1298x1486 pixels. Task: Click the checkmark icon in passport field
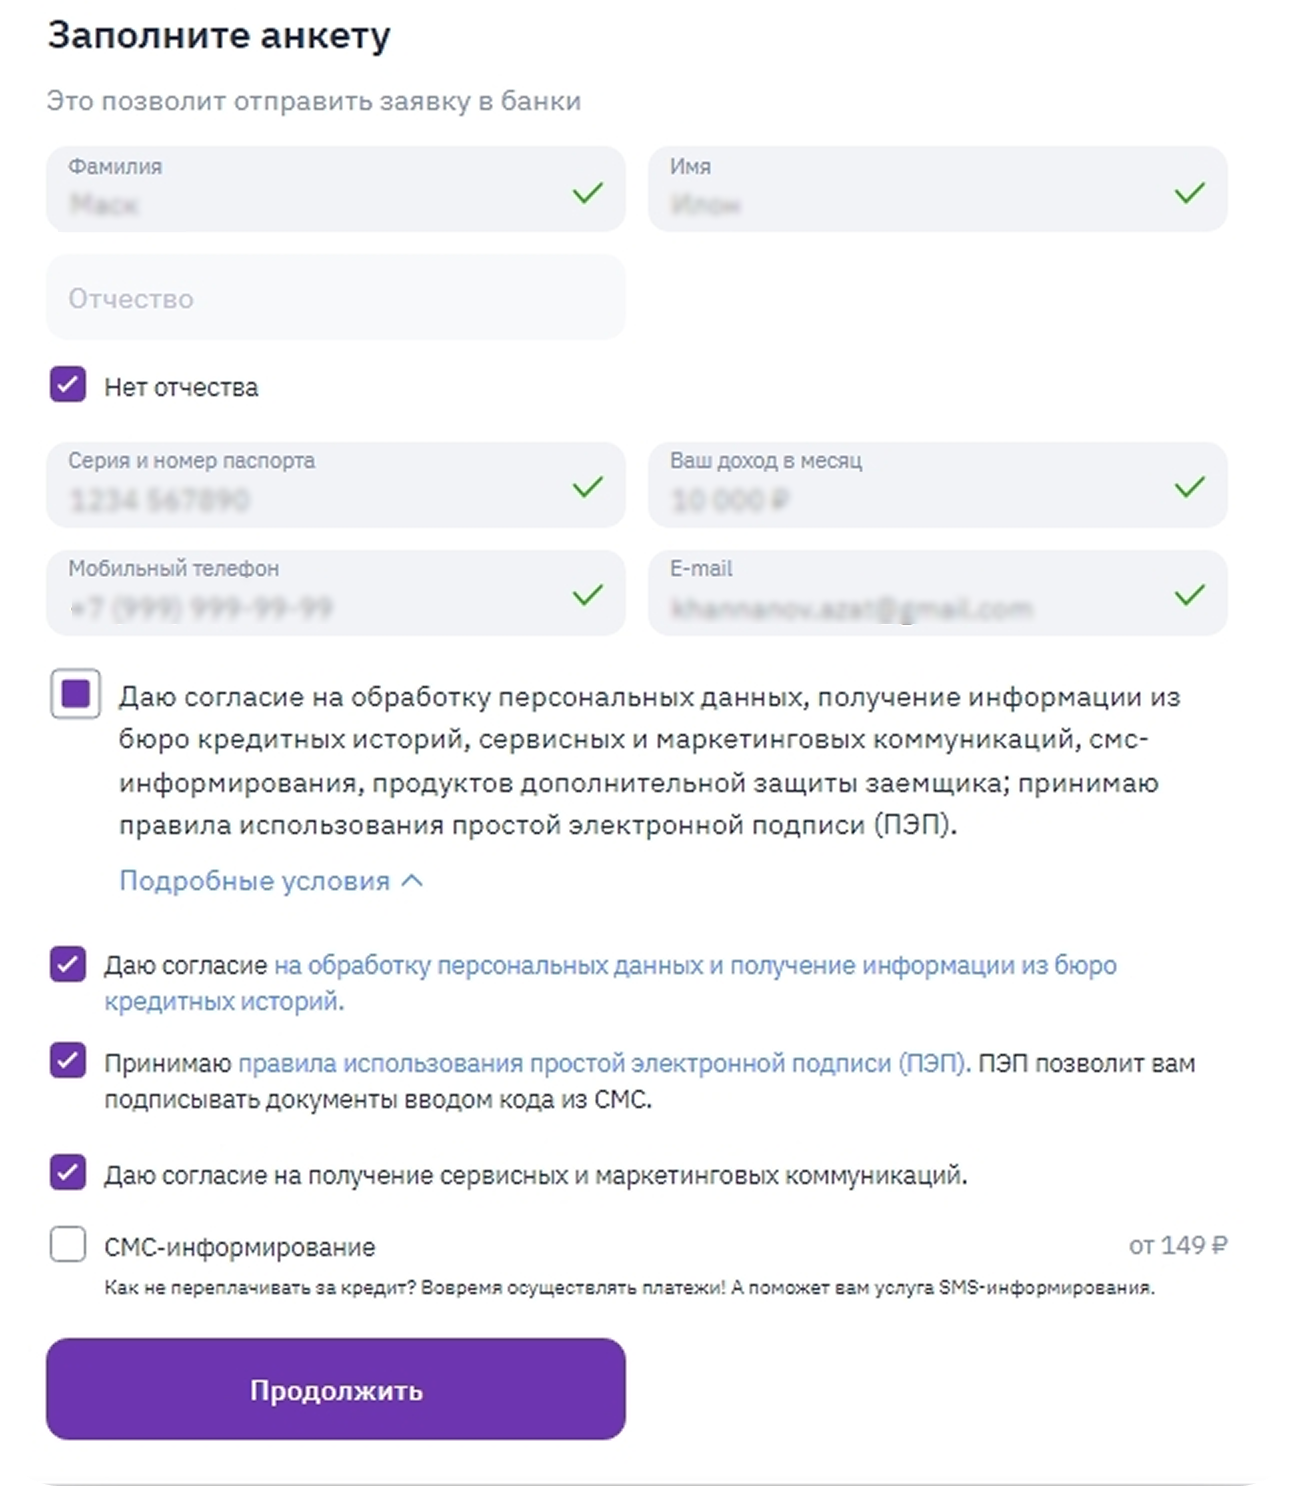588,487
